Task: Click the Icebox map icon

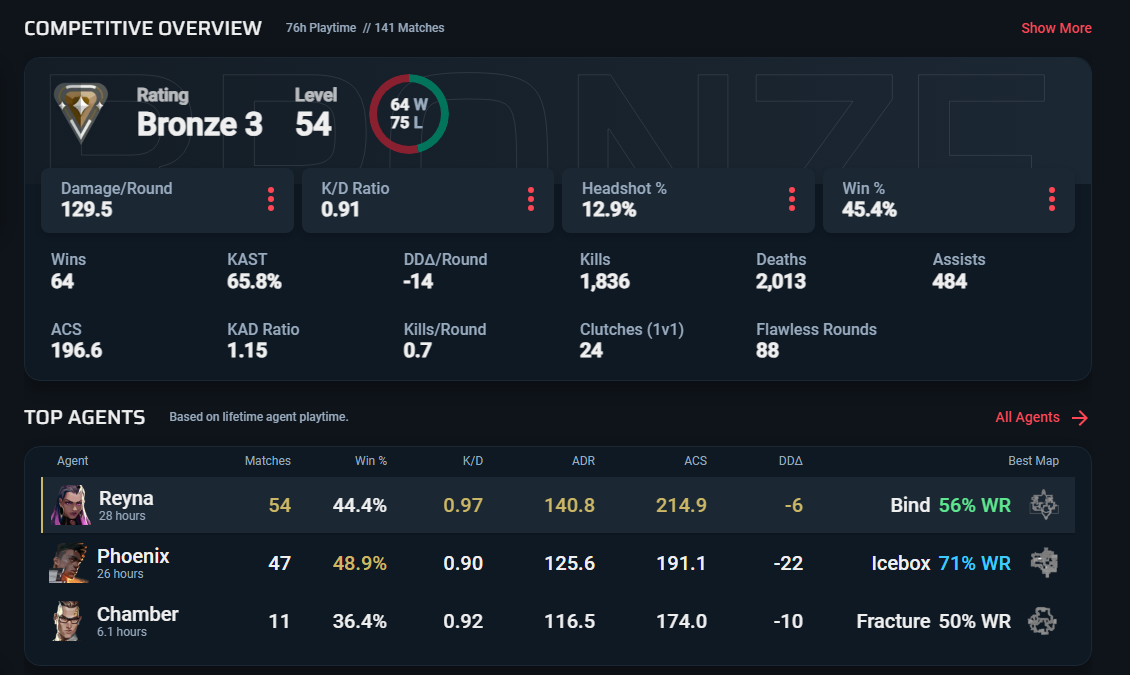Action: 1044,563
